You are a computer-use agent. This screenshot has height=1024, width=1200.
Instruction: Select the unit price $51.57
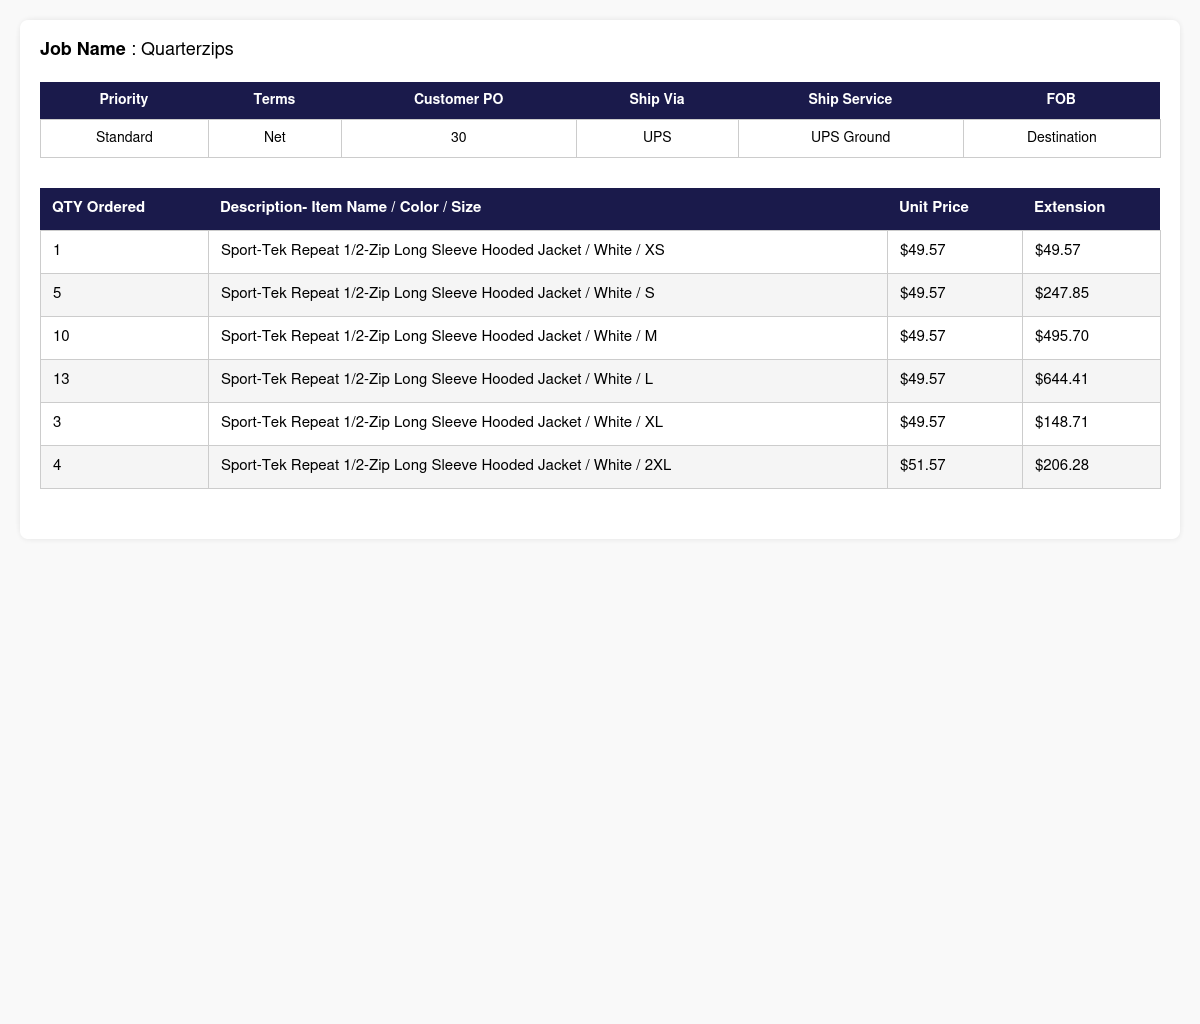(x=955, y=466)
